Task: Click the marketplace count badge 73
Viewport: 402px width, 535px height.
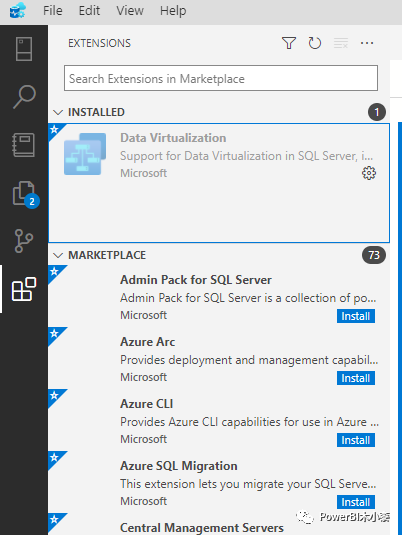Action: point(374,255)
